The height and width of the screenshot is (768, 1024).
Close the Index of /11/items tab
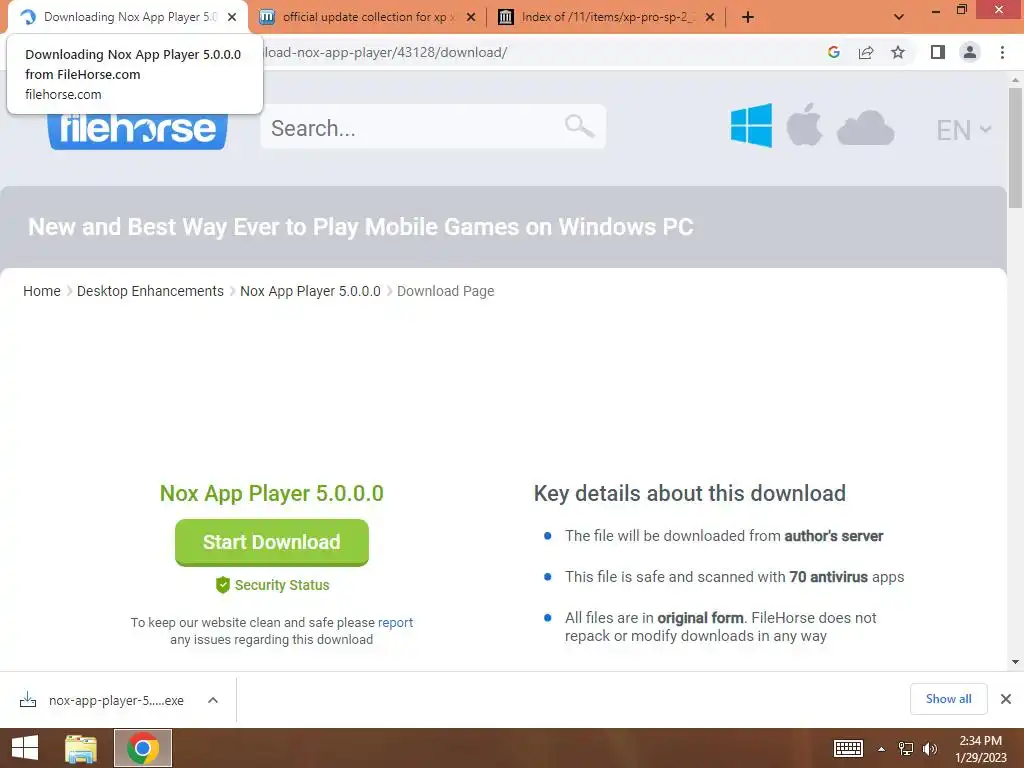(710, 18)
